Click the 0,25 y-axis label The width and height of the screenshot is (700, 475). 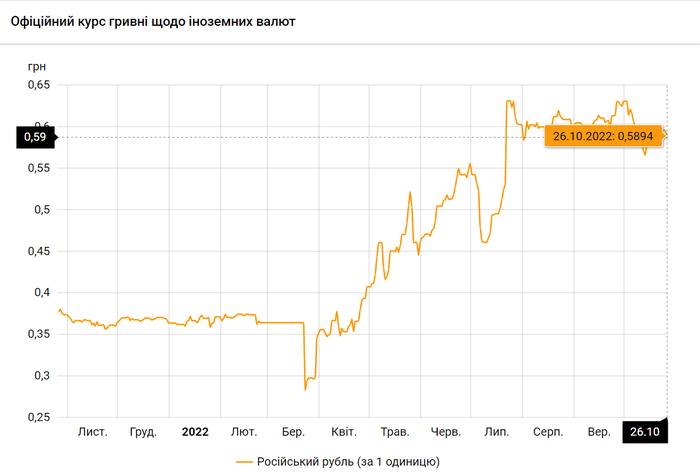pos(38,417)
